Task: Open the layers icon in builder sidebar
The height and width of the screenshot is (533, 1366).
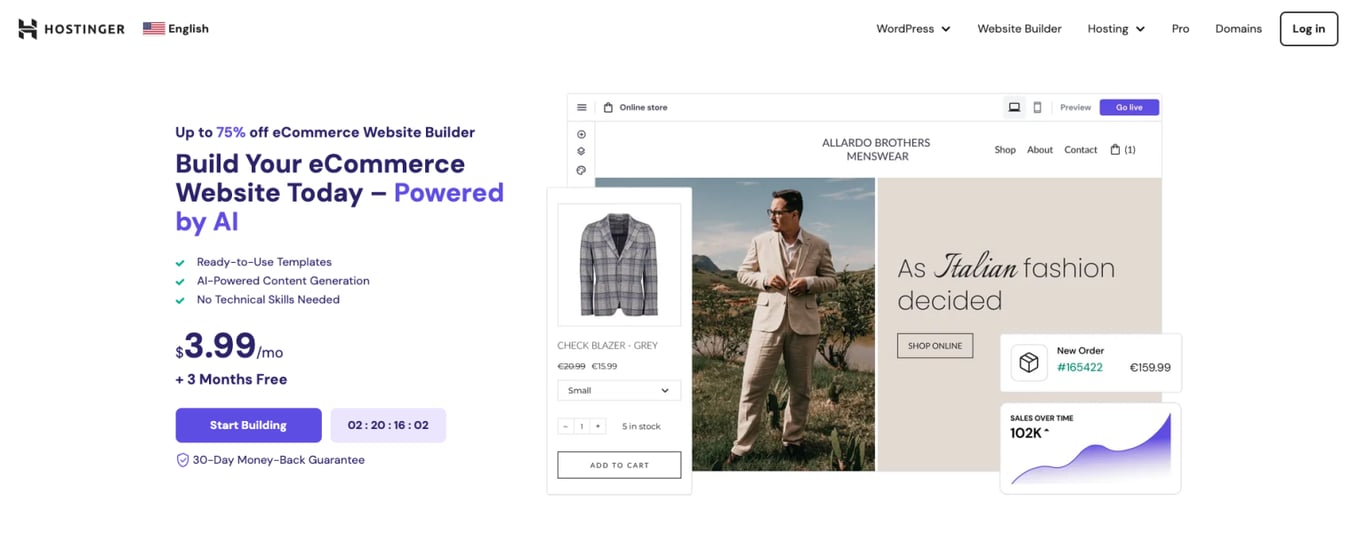Action: click(582, 152)
